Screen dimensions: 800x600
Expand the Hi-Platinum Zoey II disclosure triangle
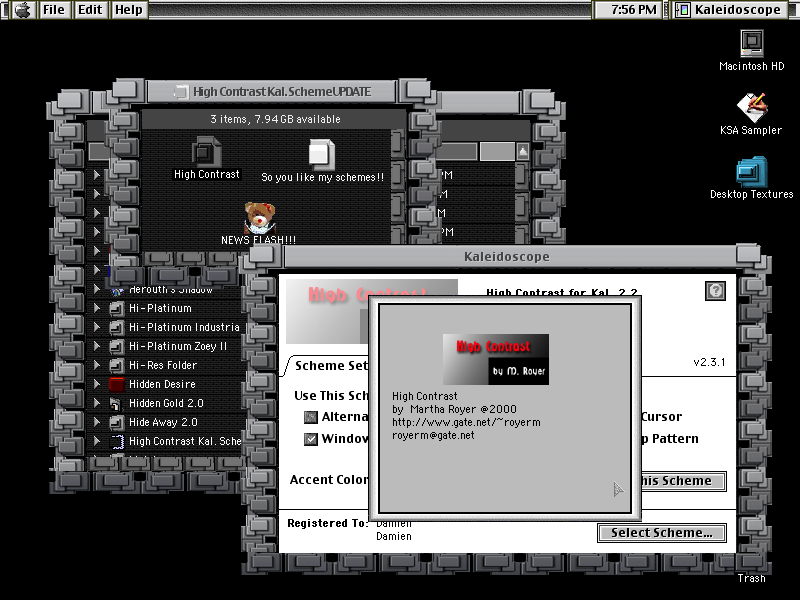(x=97, y=345)
